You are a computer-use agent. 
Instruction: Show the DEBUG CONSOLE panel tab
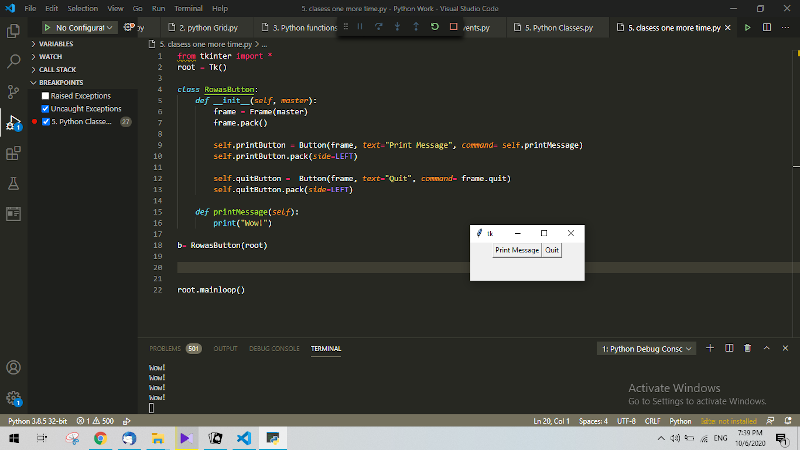point(274,348)
